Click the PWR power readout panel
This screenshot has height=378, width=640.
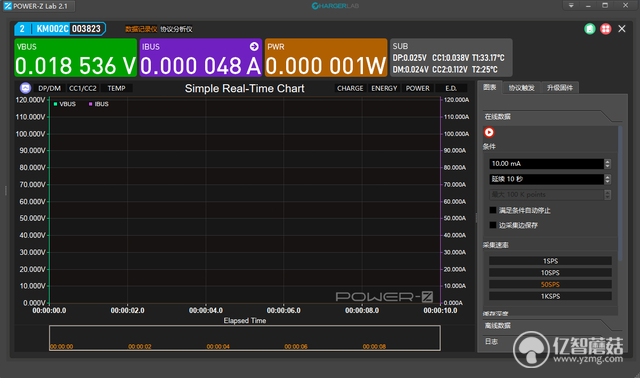326,58
